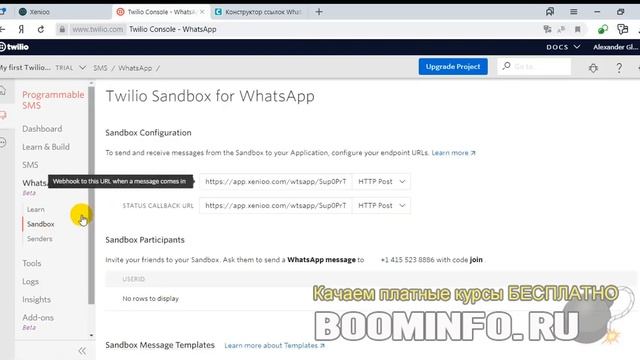Click the green extension icon
Image resolution: width=640 pixels, height=360 pixels.
(x=602, y=29)
